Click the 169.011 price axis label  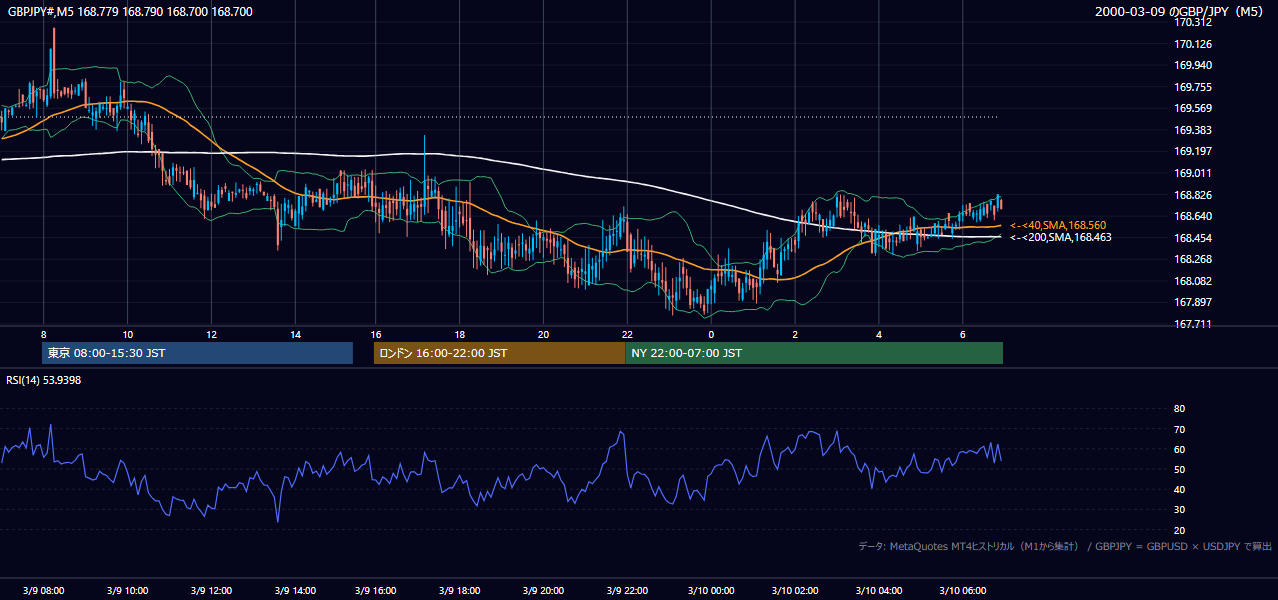point(1193,173)
